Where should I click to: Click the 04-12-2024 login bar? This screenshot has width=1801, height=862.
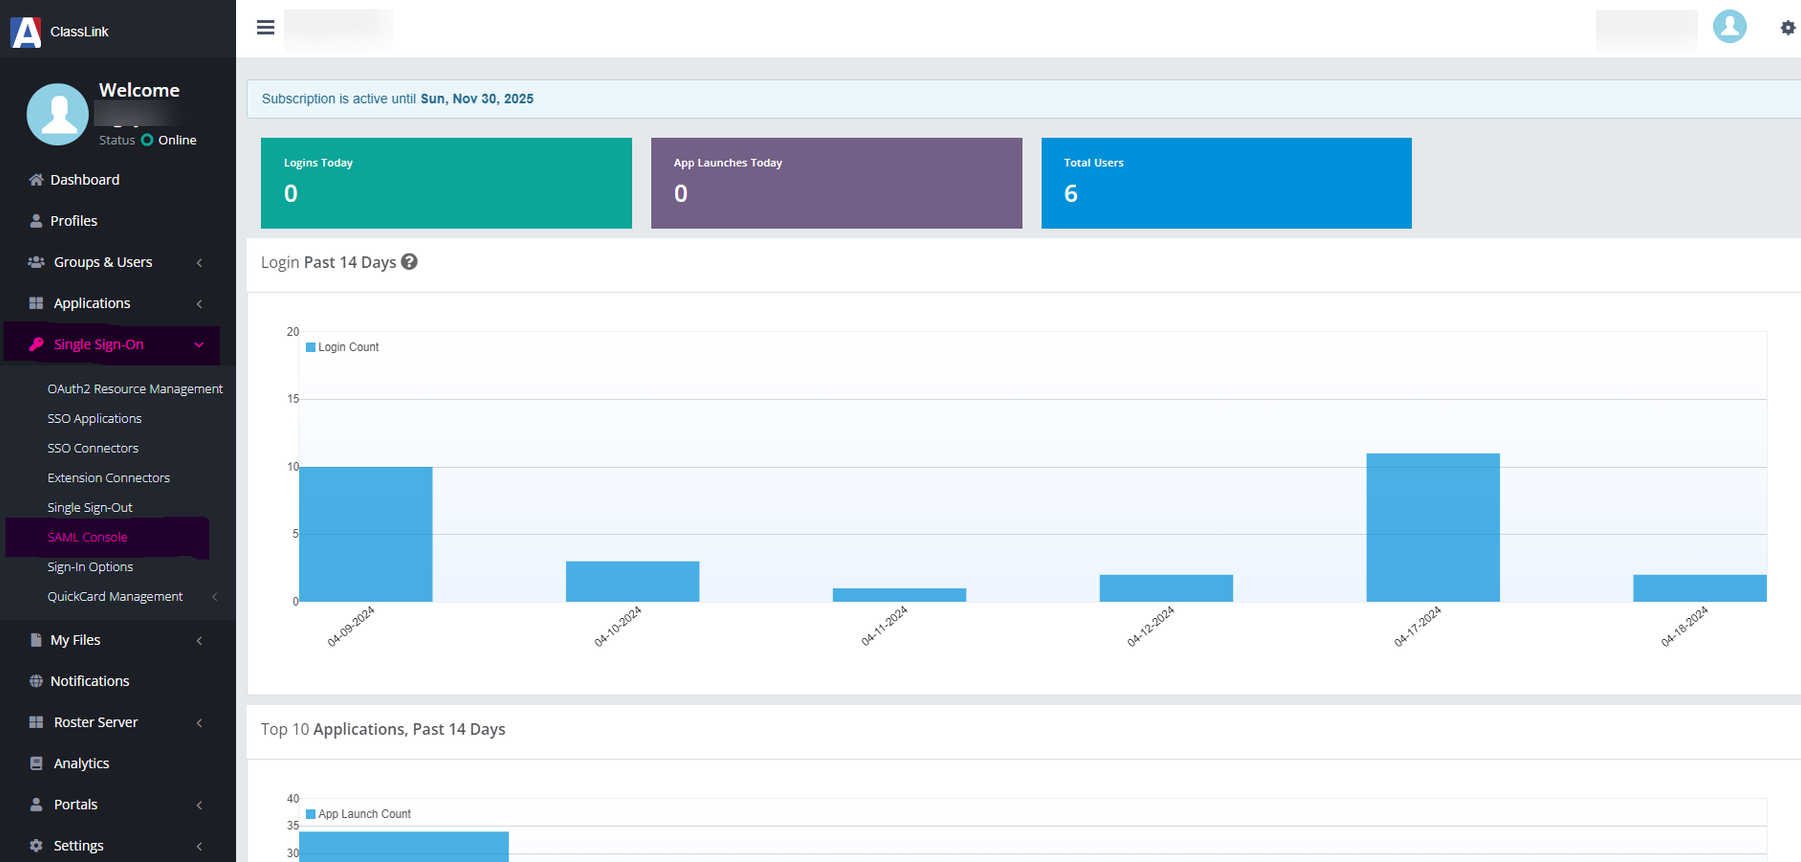point(1166,588)
